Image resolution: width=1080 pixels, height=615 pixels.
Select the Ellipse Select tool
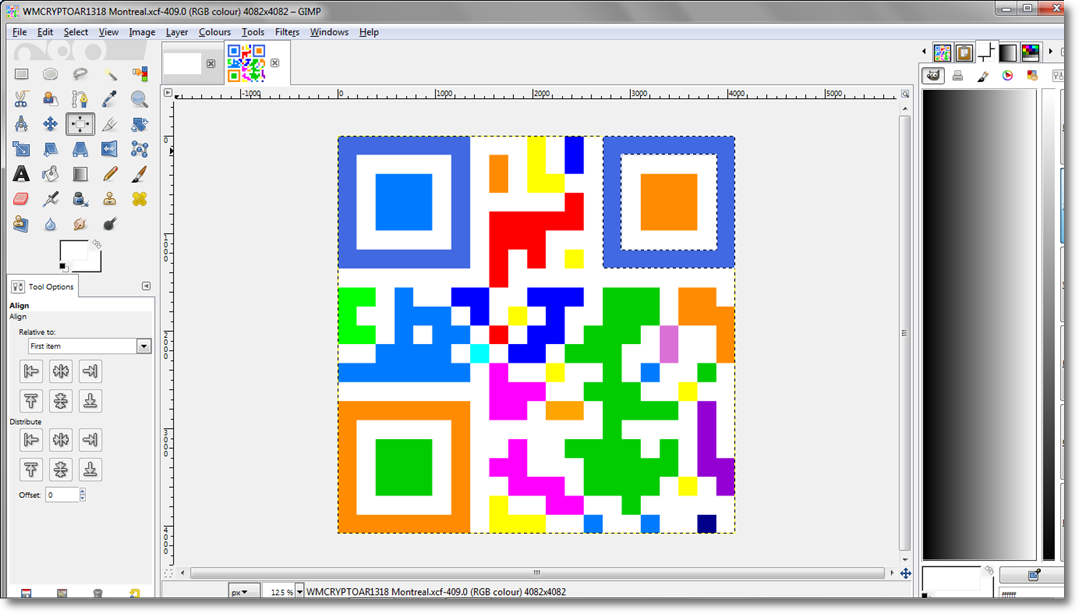click(x=50, y=74)
